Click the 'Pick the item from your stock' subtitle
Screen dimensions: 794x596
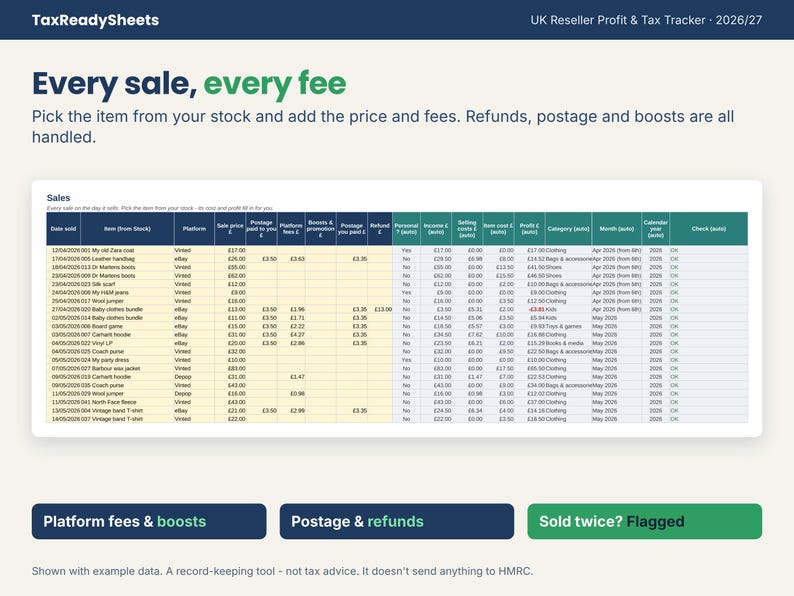[x=383, y=127]
